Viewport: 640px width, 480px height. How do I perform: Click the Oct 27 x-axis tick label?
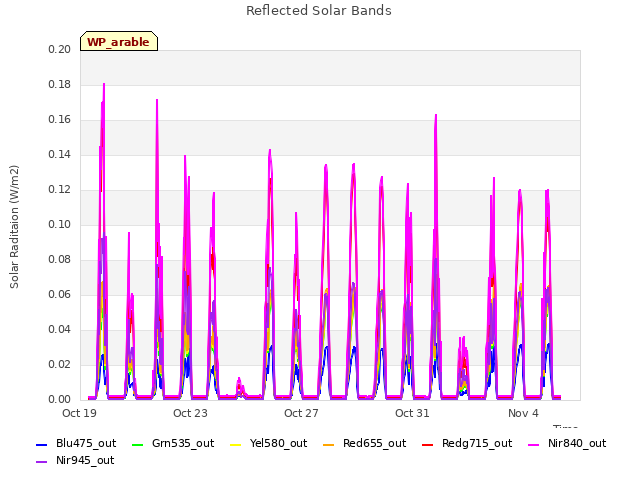coord(301,413)
